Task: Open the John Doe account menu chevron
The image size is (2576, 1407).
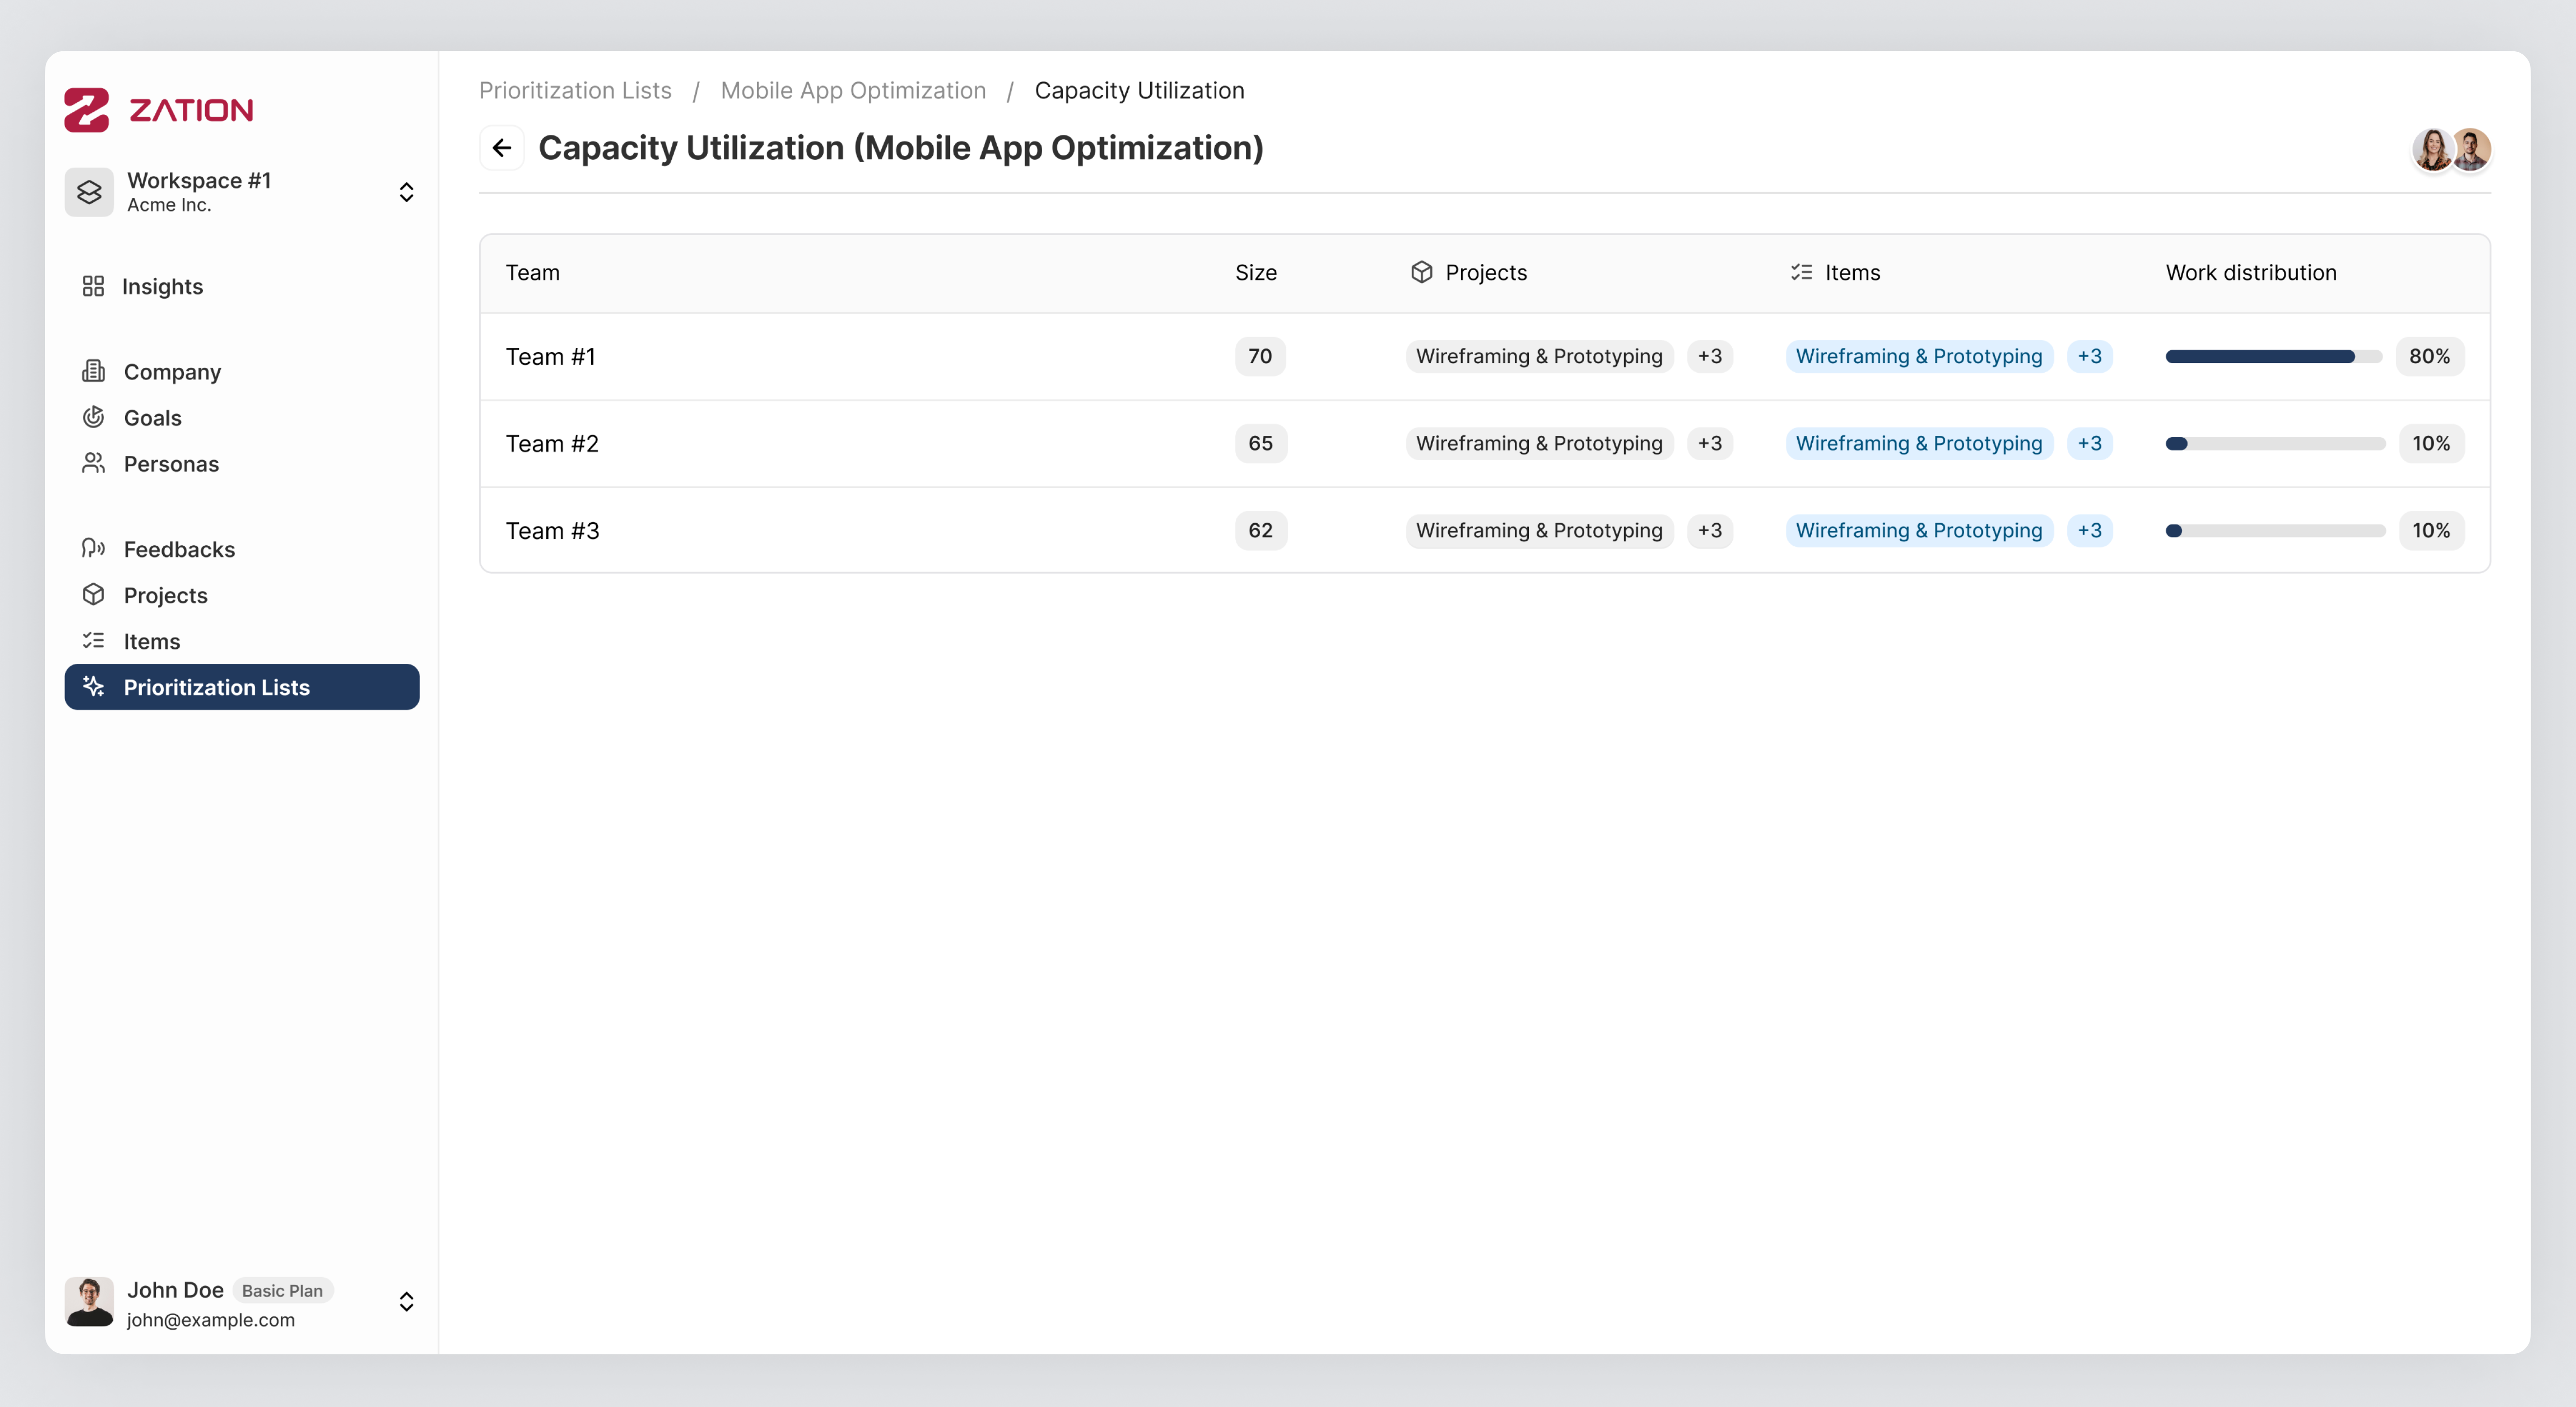Action: 406,1301
